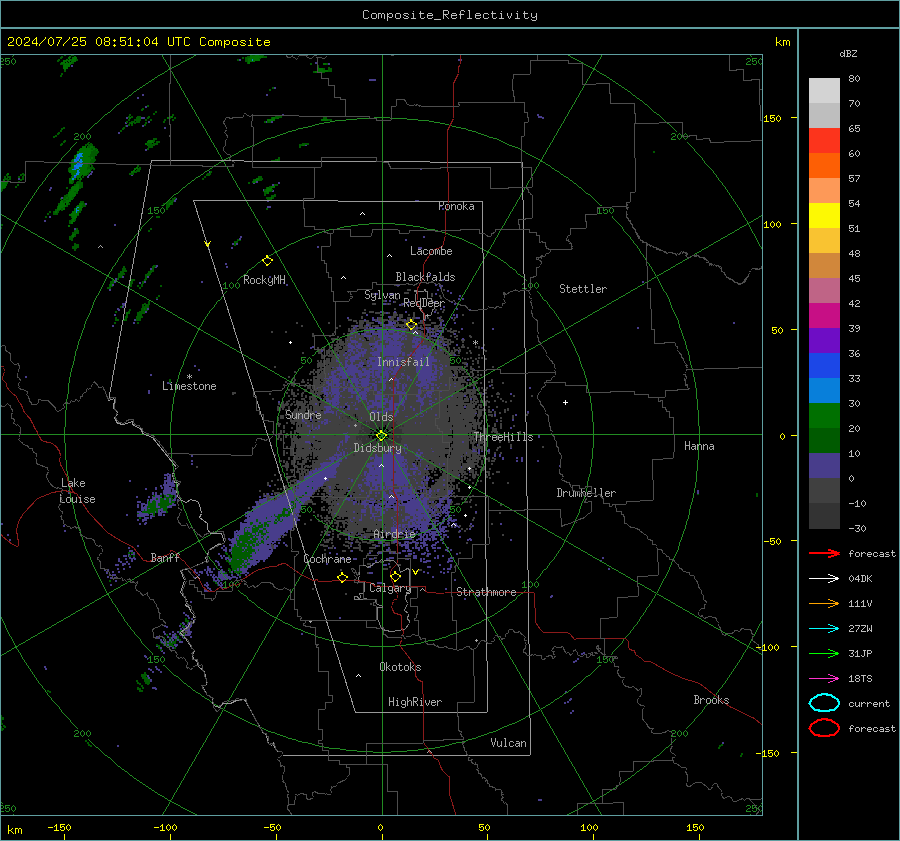The width and height of the screenshot is (900, 841).
Task: Click the yellow diamond marker near RockyMH
Action: point(267,261)
